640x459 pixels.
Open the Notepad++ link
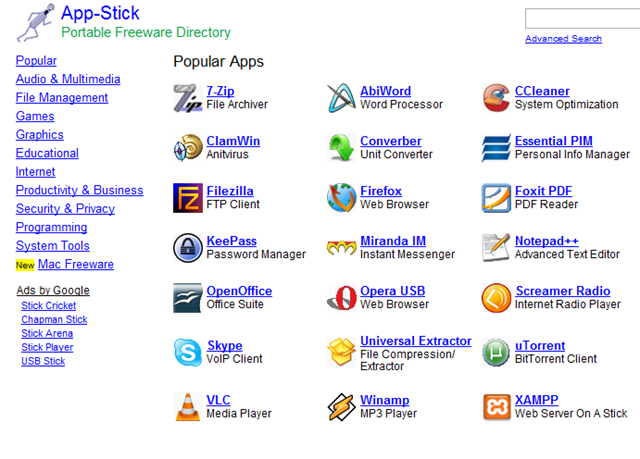[x=547, y=241]
